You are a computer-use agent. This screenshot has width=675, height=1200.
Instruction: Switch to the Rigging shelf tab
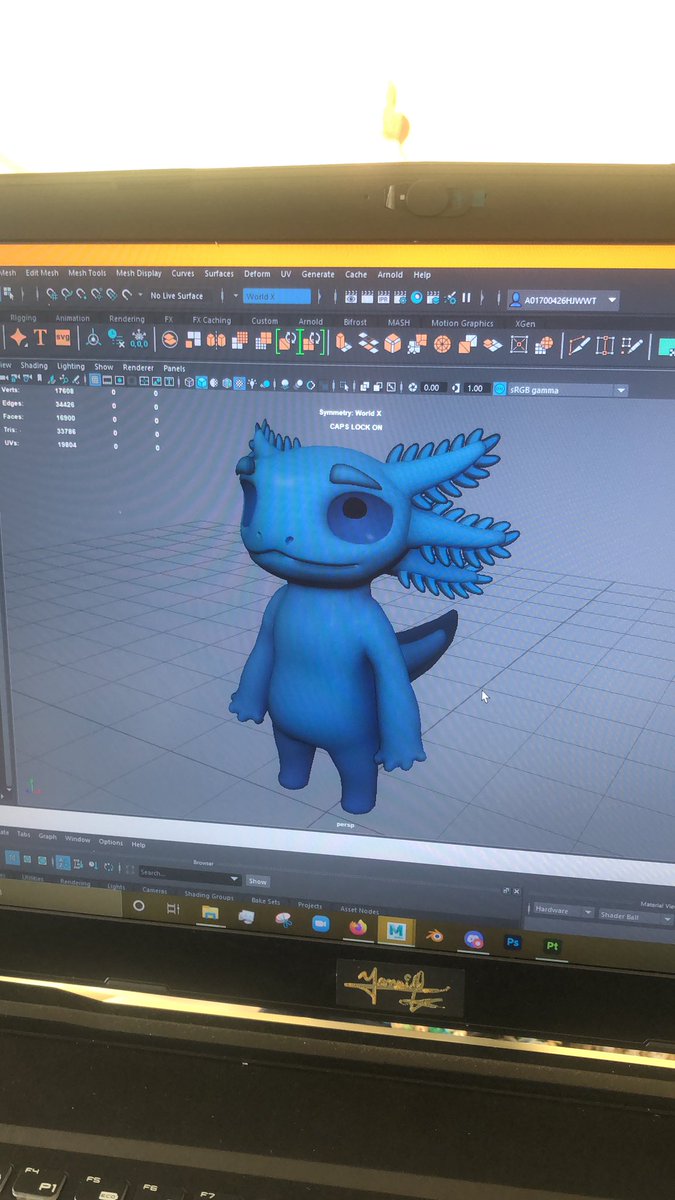pos(22,318)
